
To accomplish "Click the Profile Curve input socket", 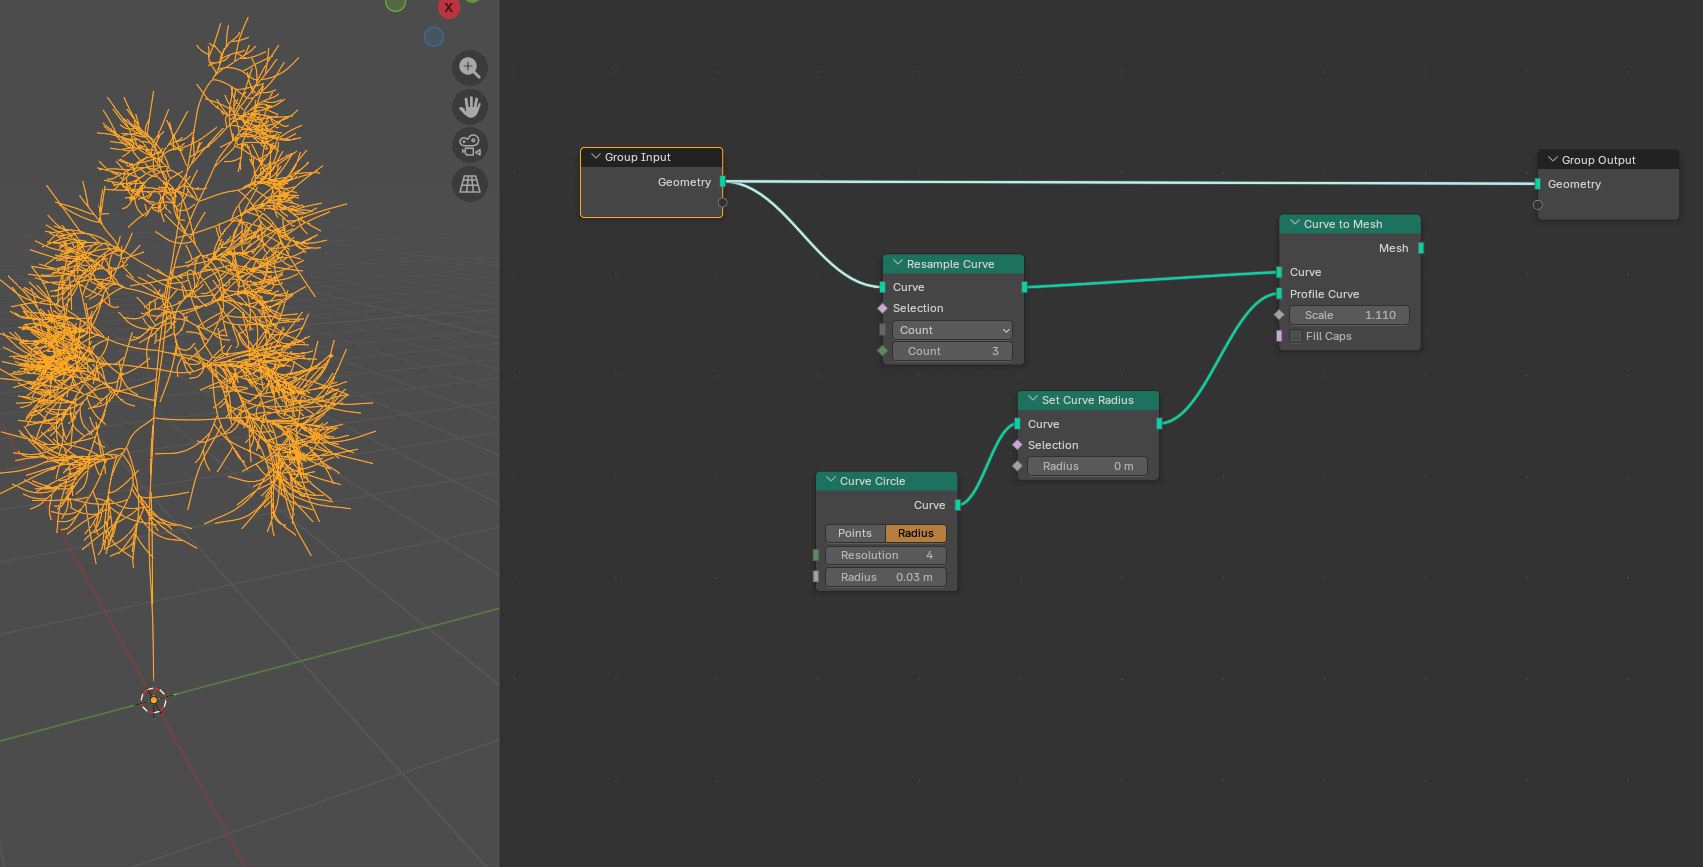I will click(1279, 294).
